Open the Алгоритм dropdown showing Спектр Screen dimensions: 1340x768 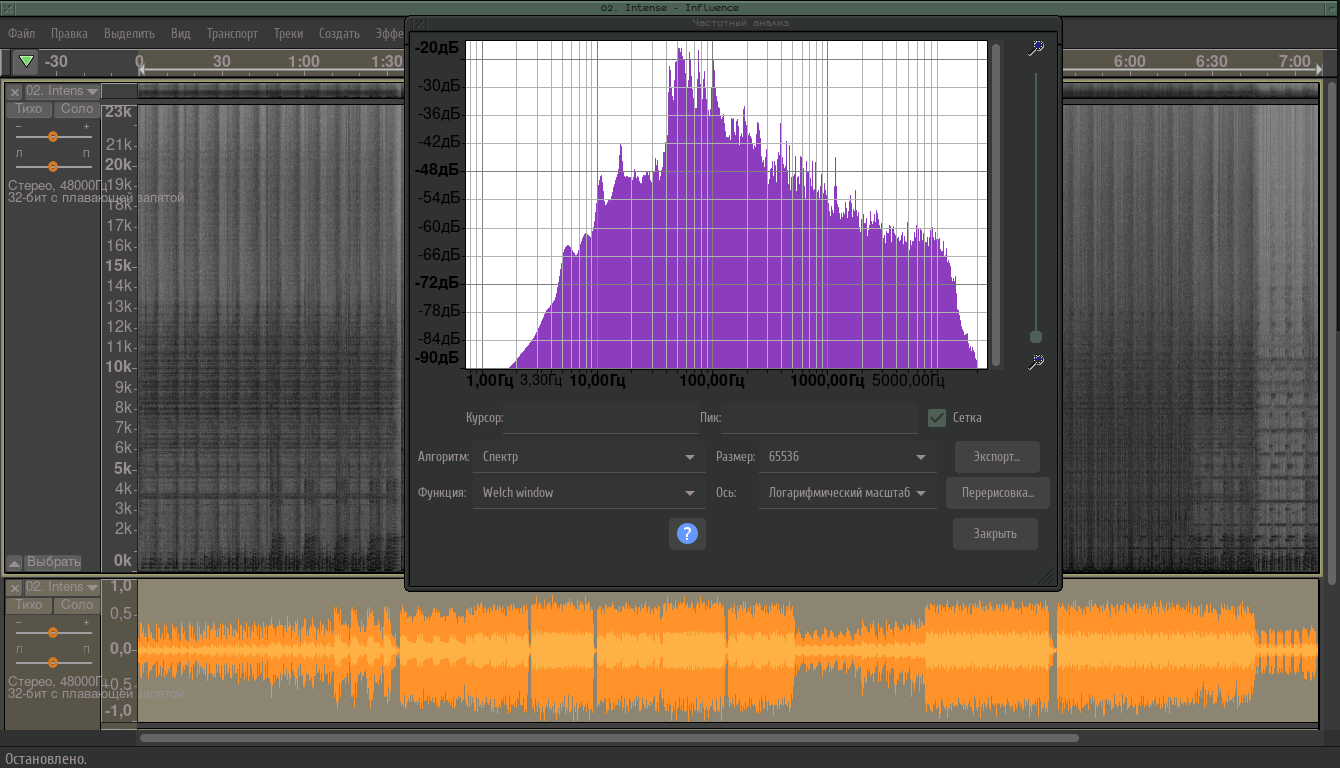pyautogui.click(x=589, y=457)
